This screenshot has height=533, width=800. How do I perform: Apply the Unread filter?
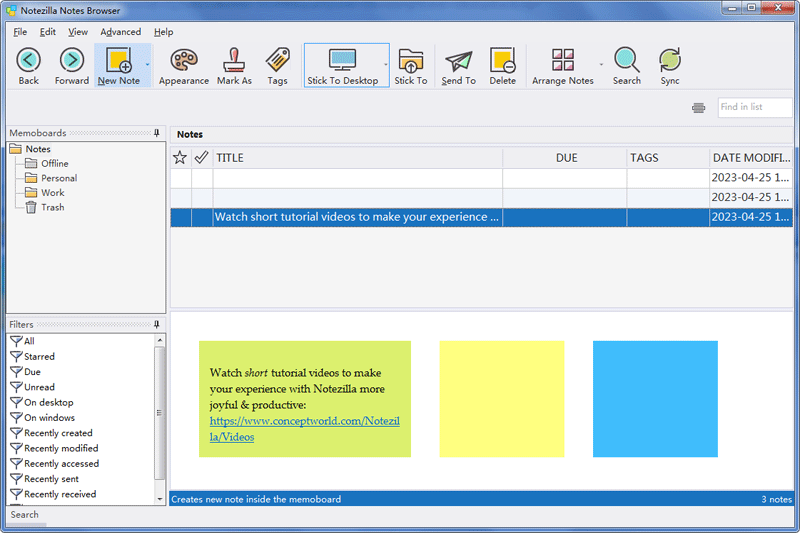(33, 387)
